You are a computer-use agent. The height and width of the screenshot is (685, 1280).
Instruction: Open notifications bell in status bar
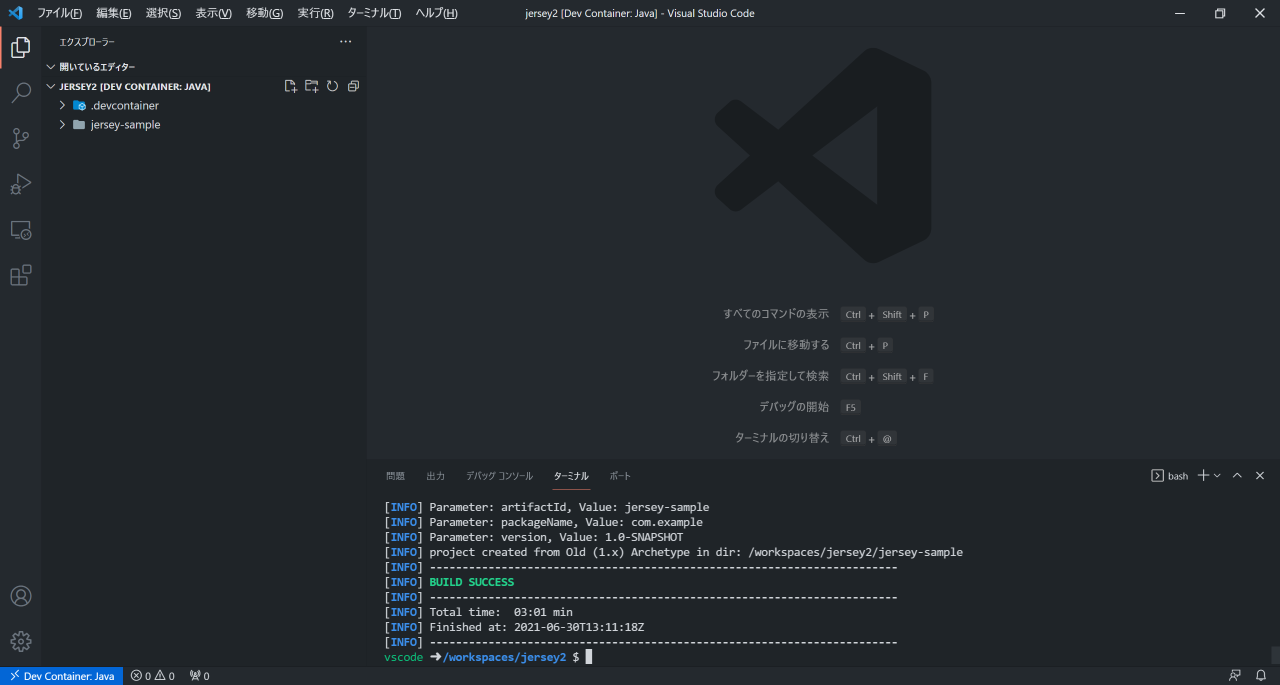click(x=1260, y=676)
